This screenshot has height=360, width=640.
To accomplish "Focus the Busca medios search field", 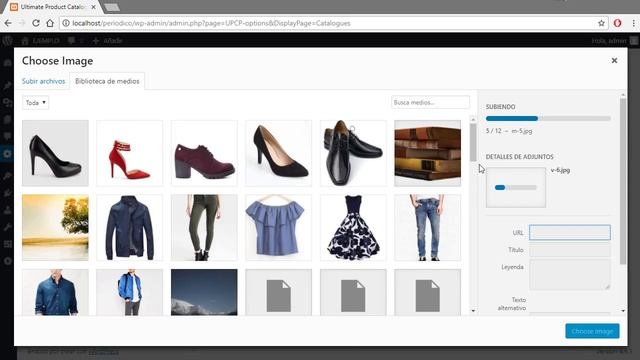I will click(430, 102).
